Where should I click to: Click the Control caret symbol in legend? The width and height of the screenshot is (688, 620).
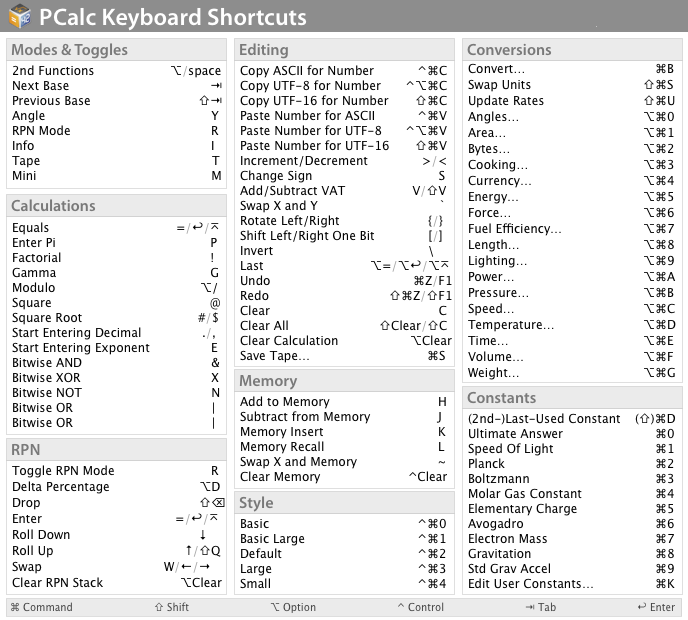[401, 607]
